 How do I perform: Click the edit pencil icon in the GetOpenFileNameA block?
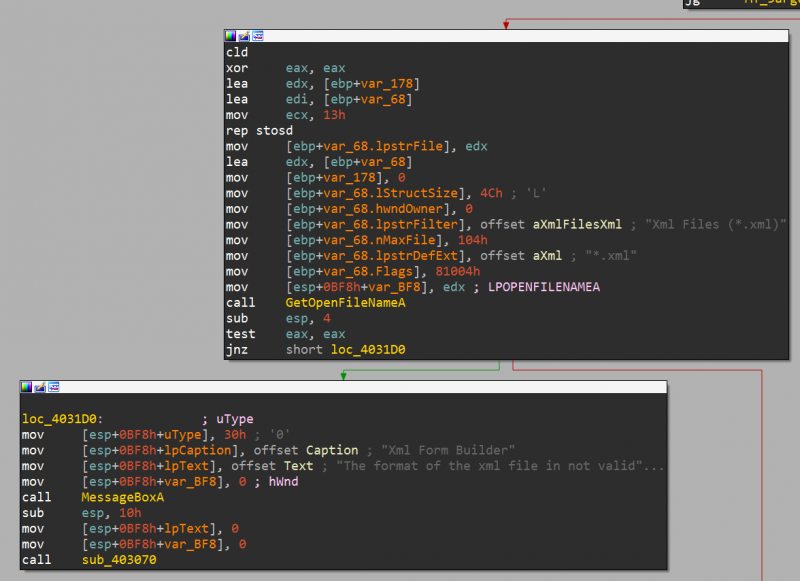tap(242, 35)
